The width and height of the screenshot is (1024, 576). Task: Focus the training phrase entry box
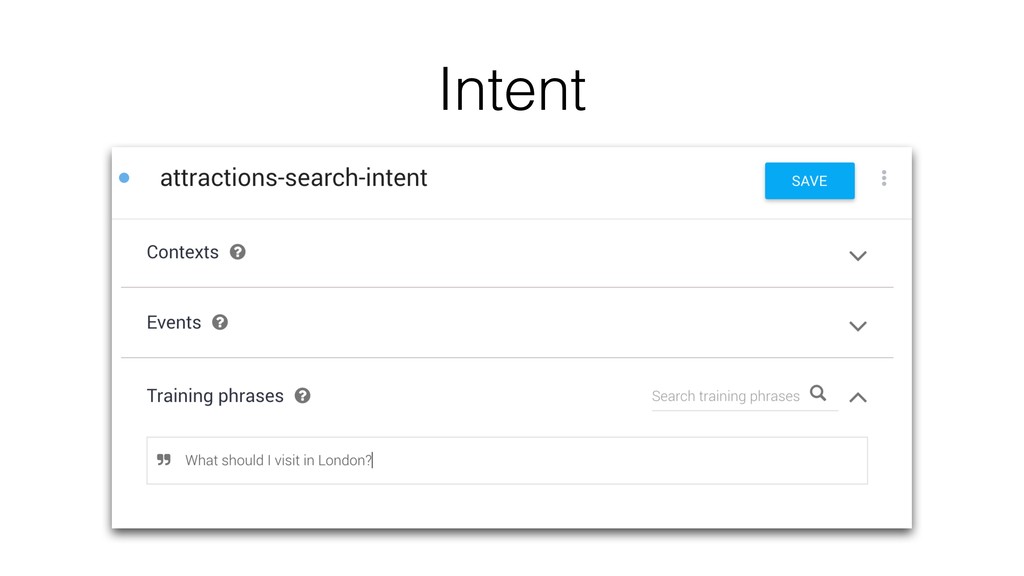tap(507, 460)
